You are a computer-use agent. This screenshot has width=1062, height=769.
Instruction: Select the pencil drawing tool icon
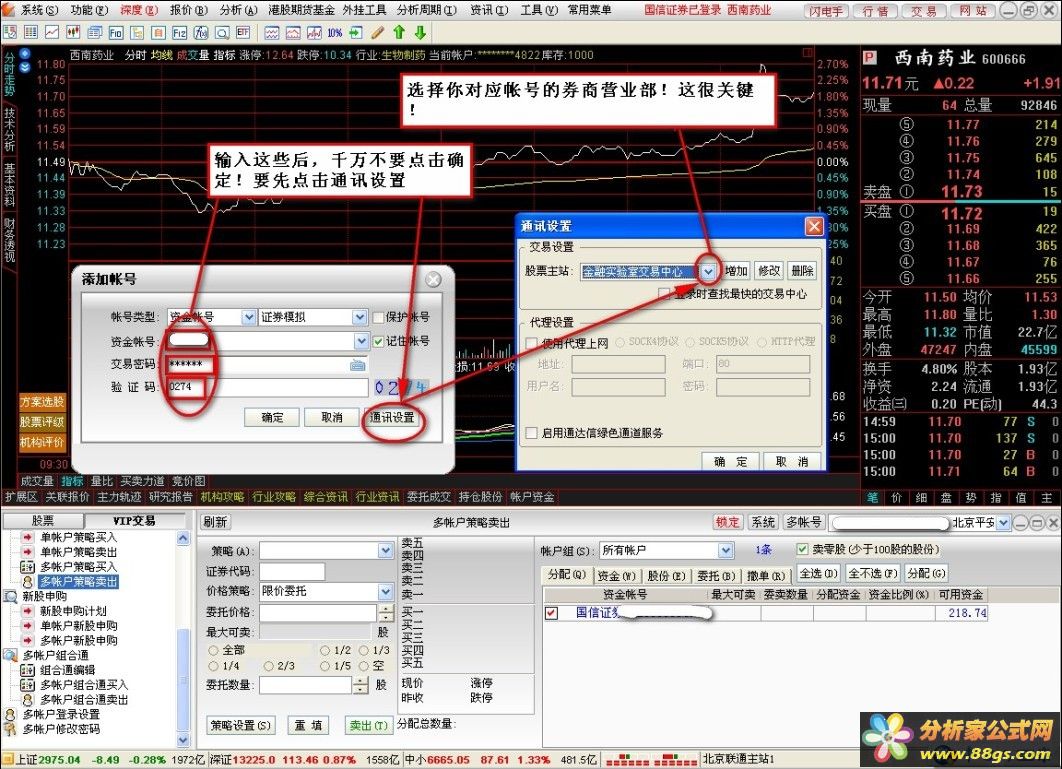(377, 32)
